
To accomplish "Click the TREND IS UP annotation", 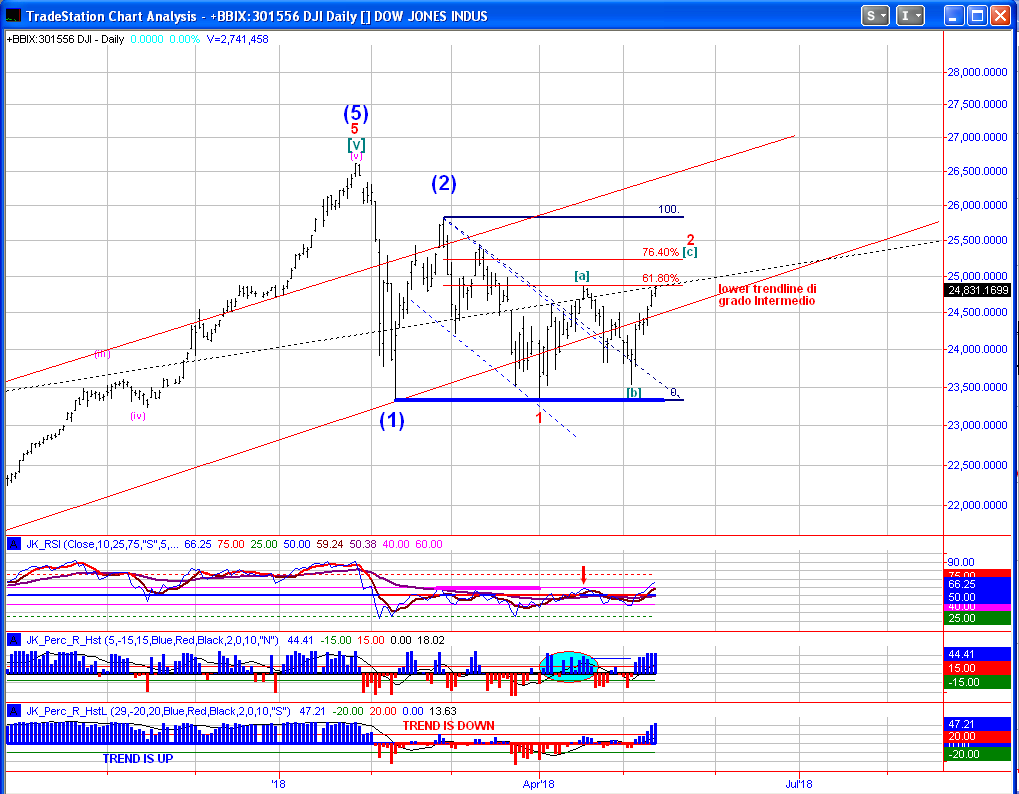I will 138,758.
